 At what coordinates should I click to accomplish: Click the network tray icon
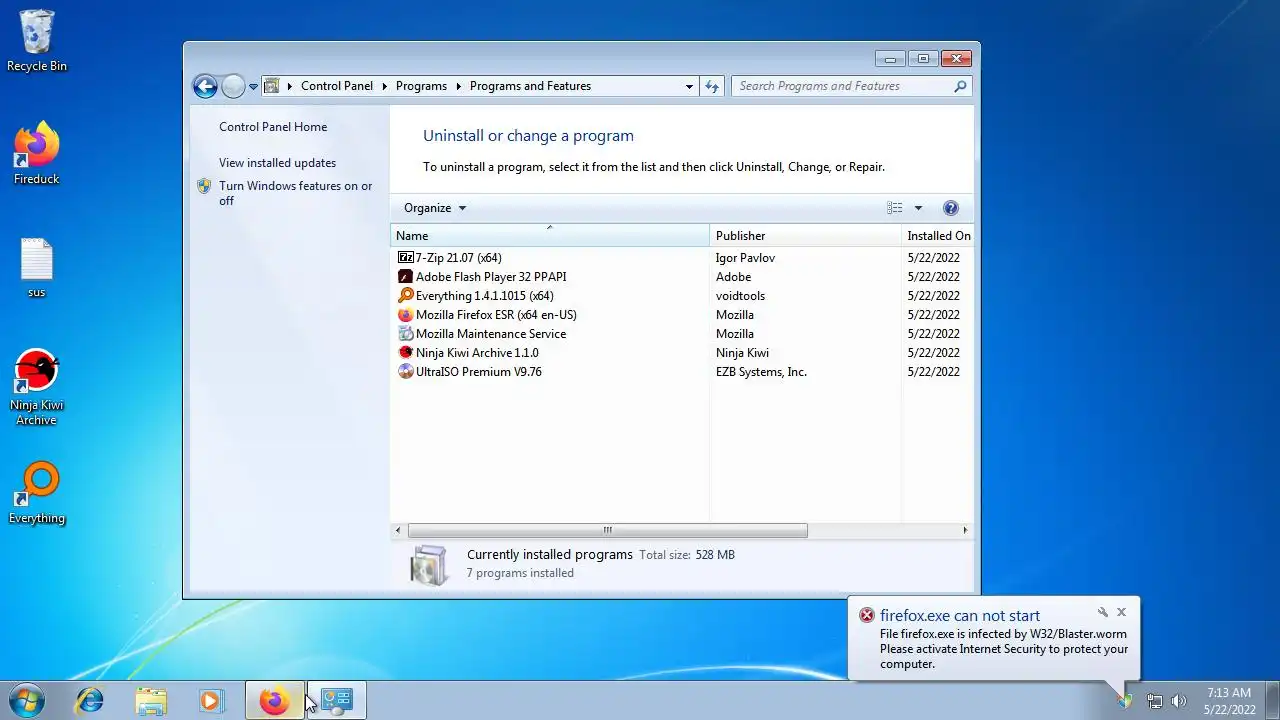point(1154,701)
